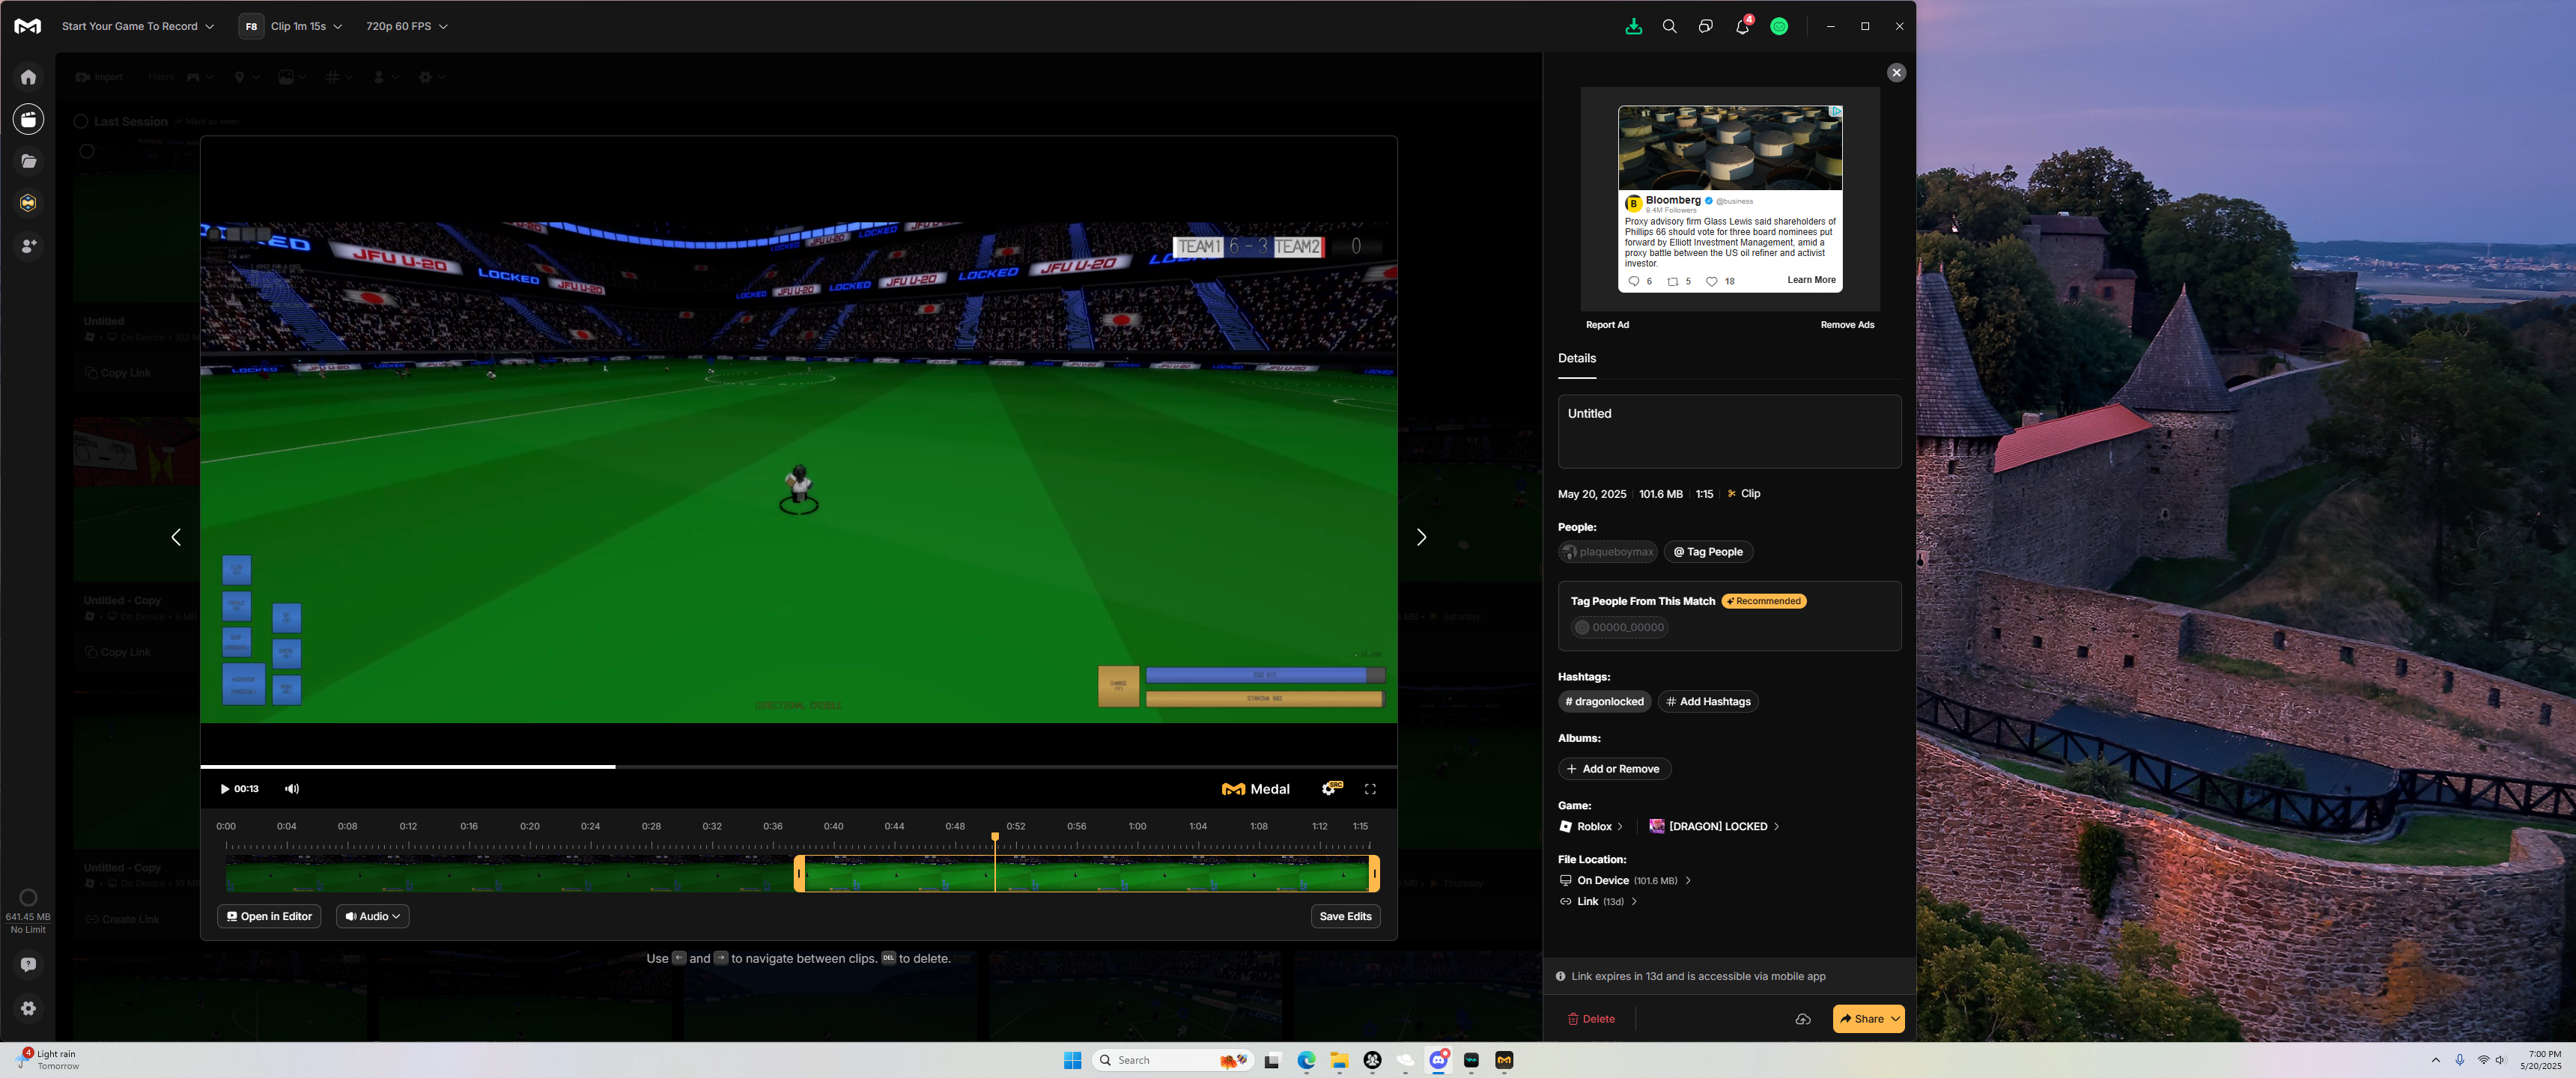Click the Bloomberg ad image

pyautogui.click(x=1729, y=148)
